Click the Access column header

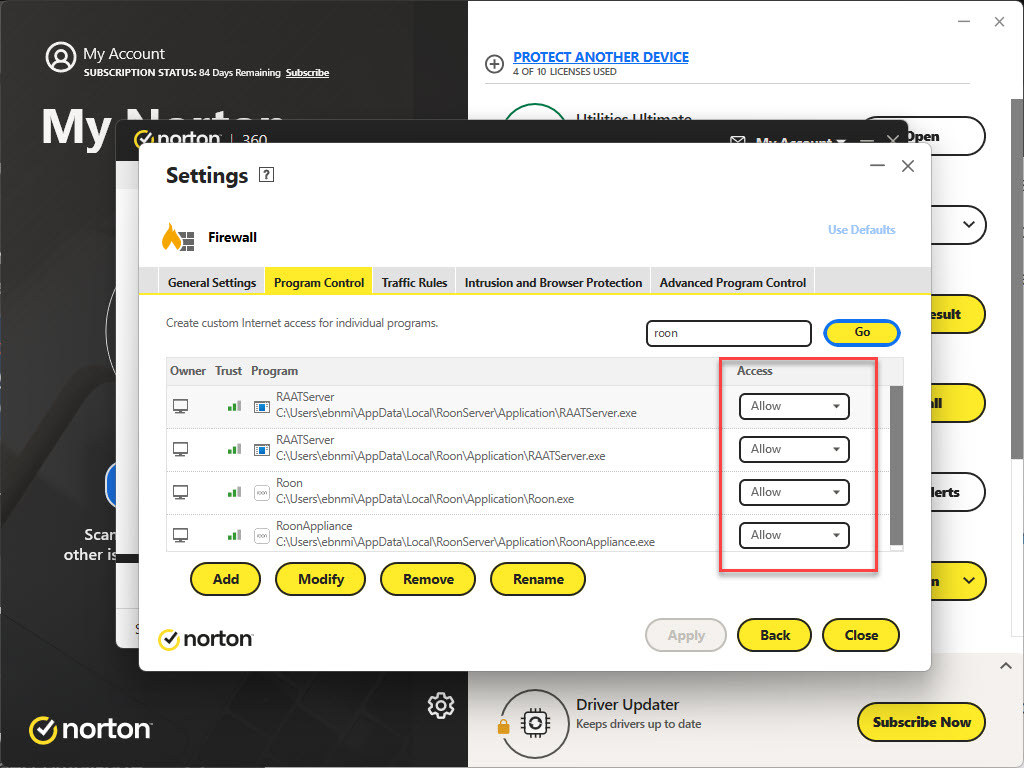click(754, 371)
